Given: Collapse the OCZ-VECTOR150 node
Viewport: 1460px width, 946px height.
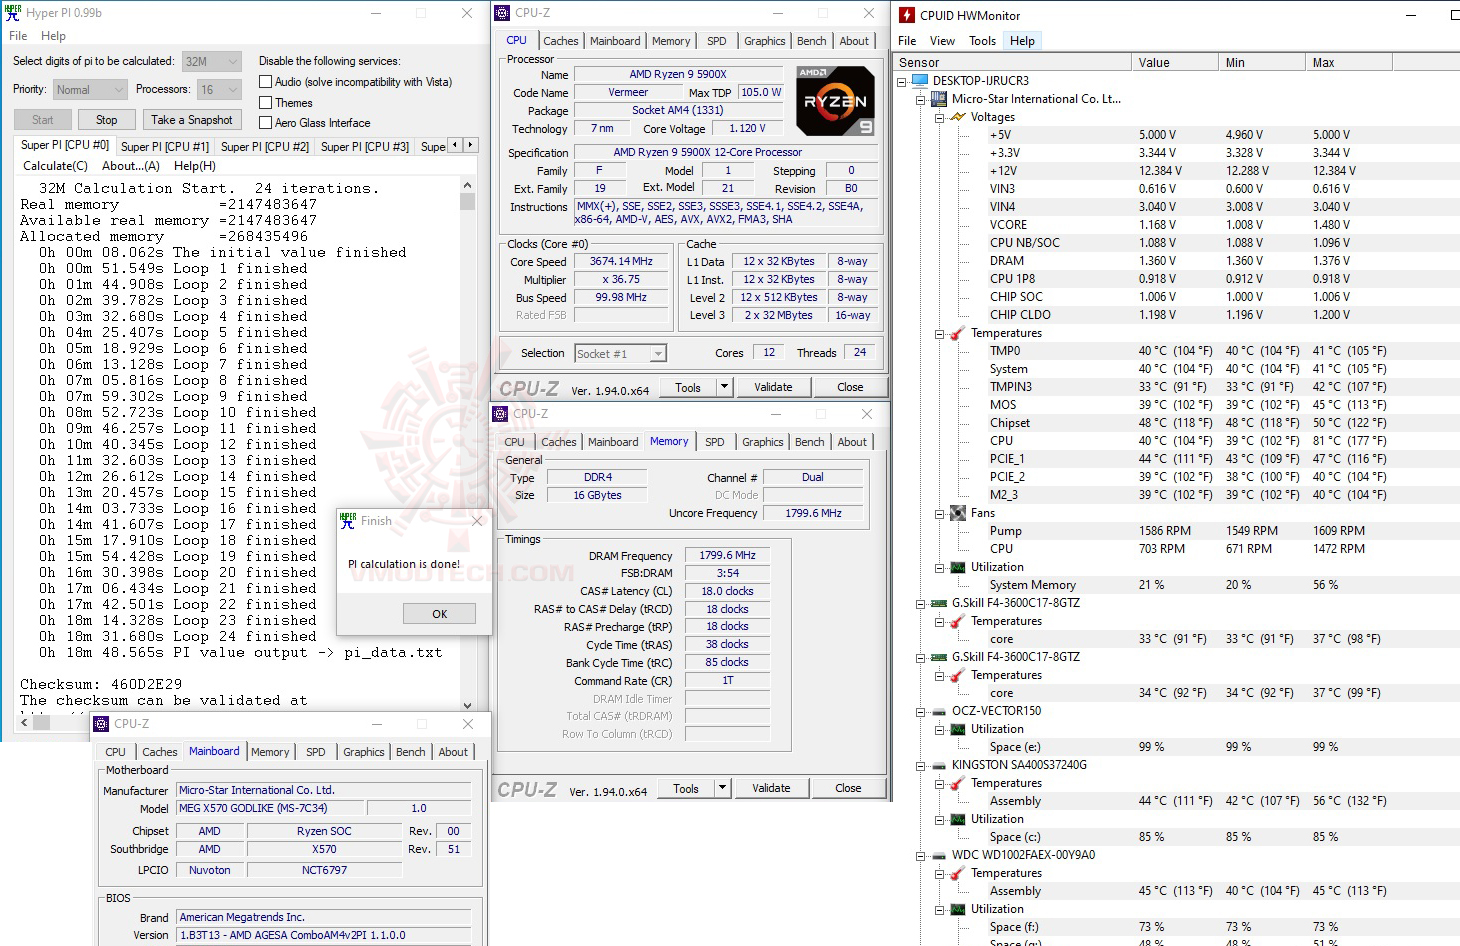Looking at the screenshot, I should click(x=921, y=711).
